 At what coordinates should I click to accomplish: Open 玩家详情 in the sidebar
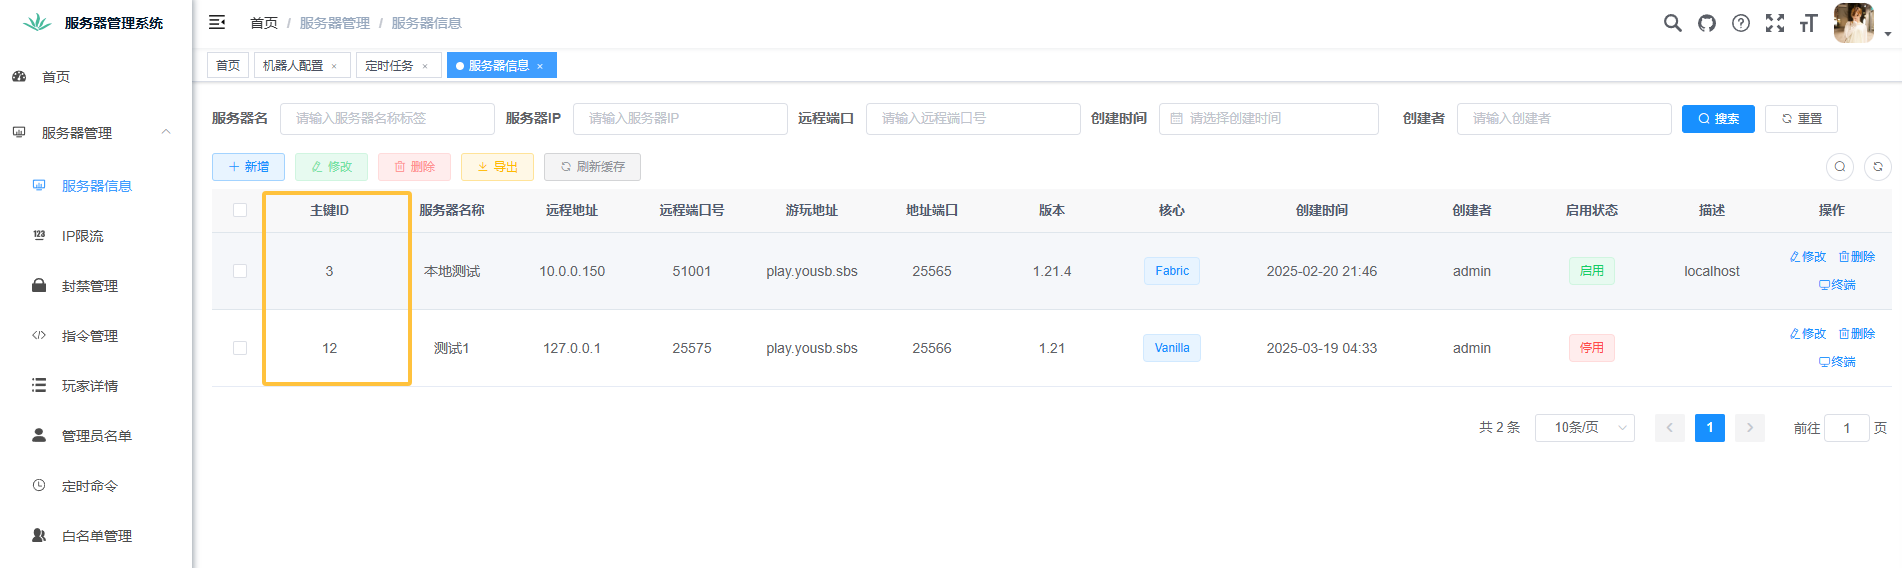click(95, 386)
